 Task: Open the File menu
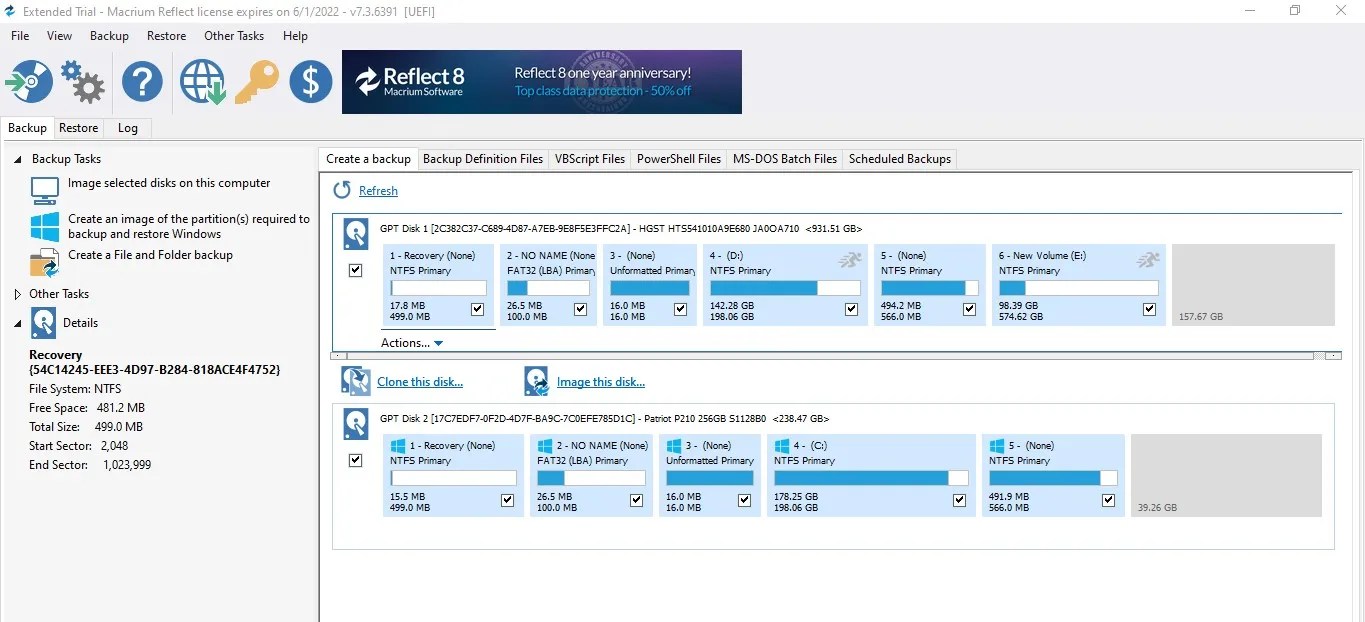pyautogui.click(x=20, y=36)
